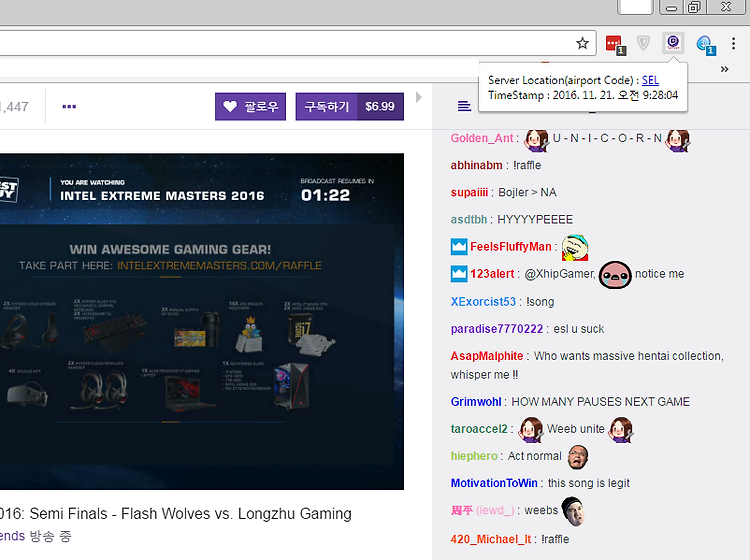Click the gray shield extension icon

click(x=643, y=44)
